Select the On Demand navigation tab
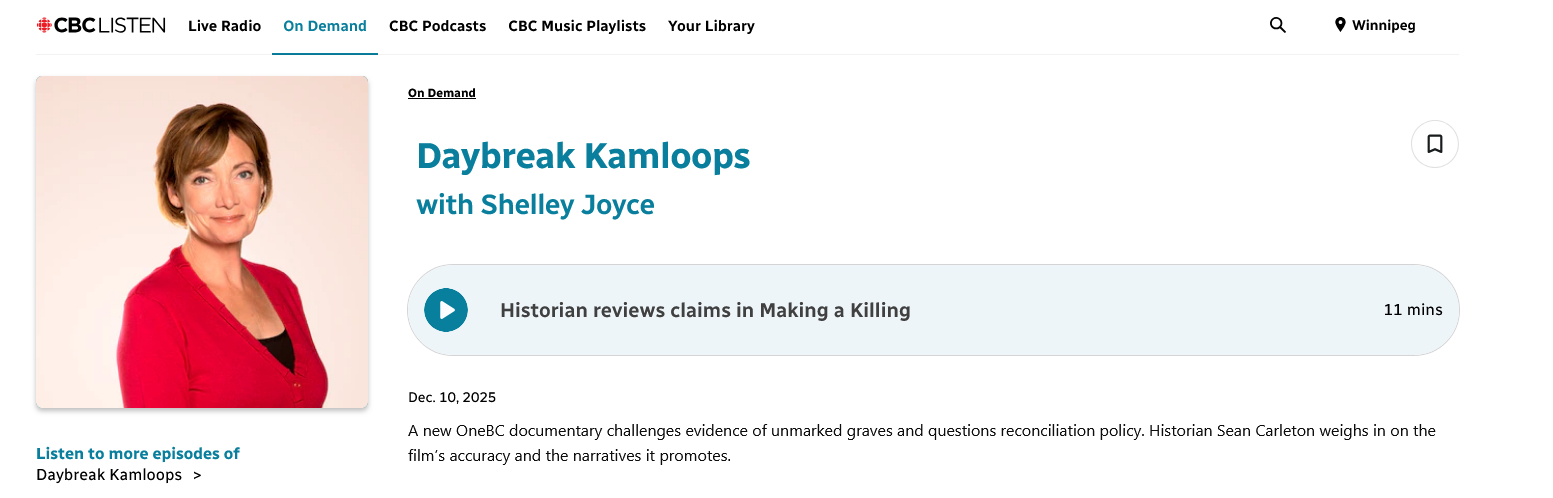Viewport: 1553px width, 498px height. pyautogui.click(x=325, y=26)
